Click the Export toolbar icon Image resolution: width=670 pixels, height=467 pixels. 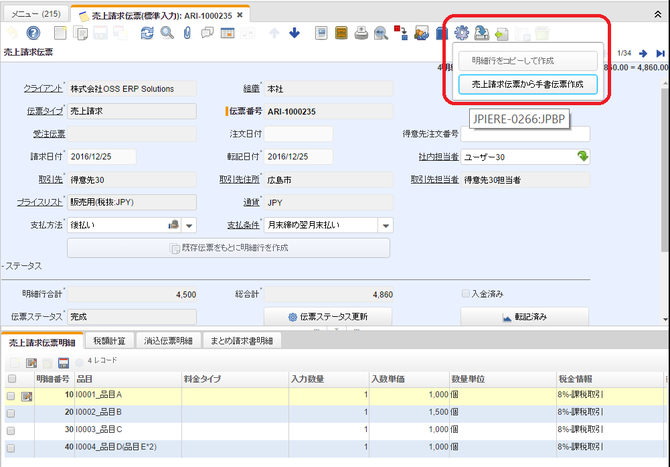(x=482, y=33)
